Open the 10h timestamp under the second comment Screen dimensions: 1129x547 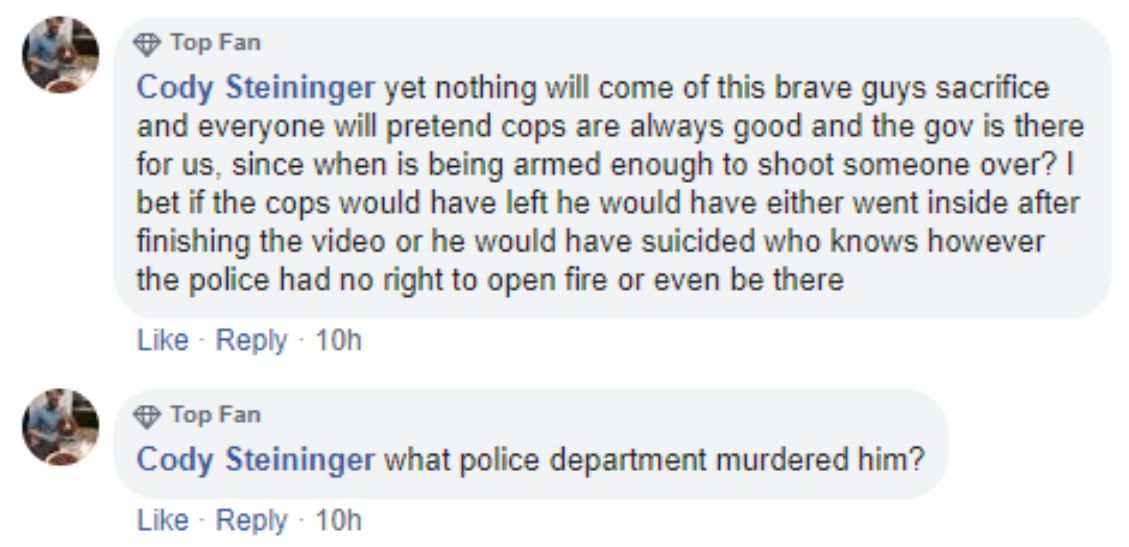point(338,520)
